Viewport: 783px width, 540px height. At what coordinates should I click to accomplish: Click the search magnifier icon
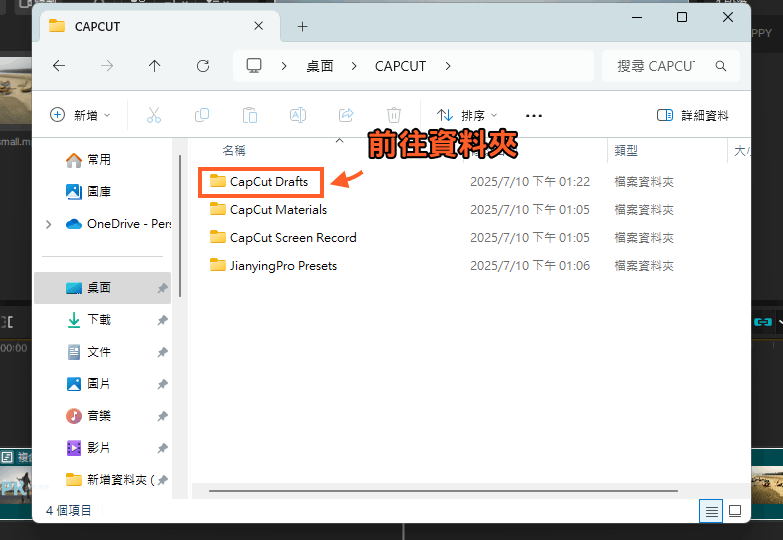(x=721, y=66)
